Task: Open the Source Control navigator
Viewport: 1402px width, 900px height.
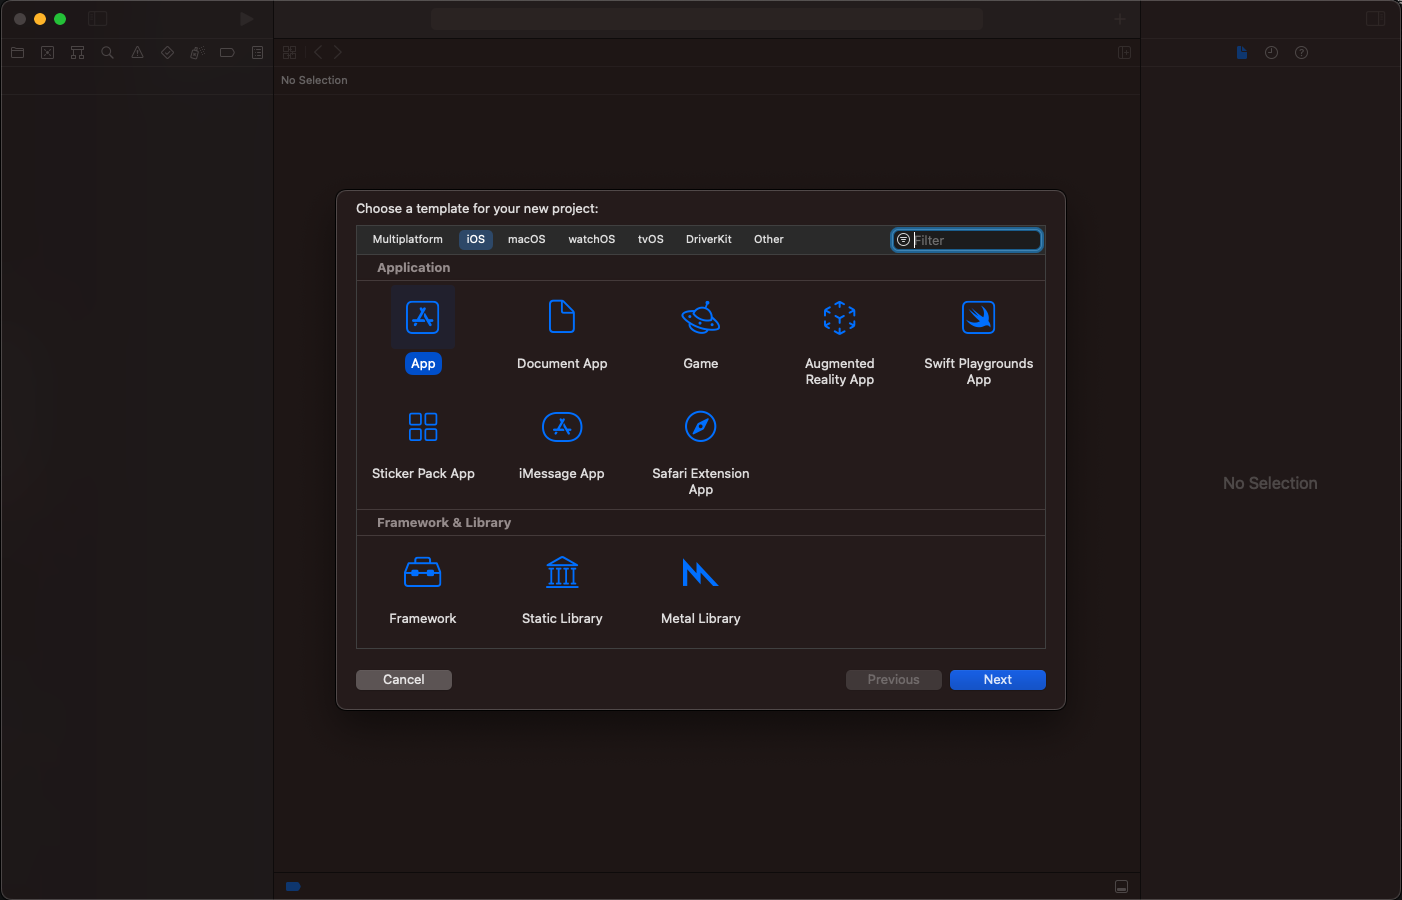Action: coord(48,53)
